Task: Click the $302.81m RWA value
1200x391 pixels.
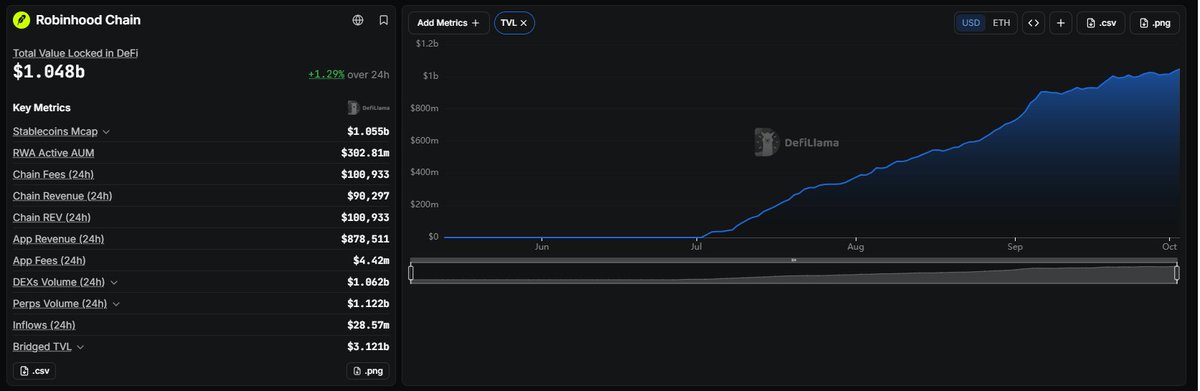Action: point(366,153)
